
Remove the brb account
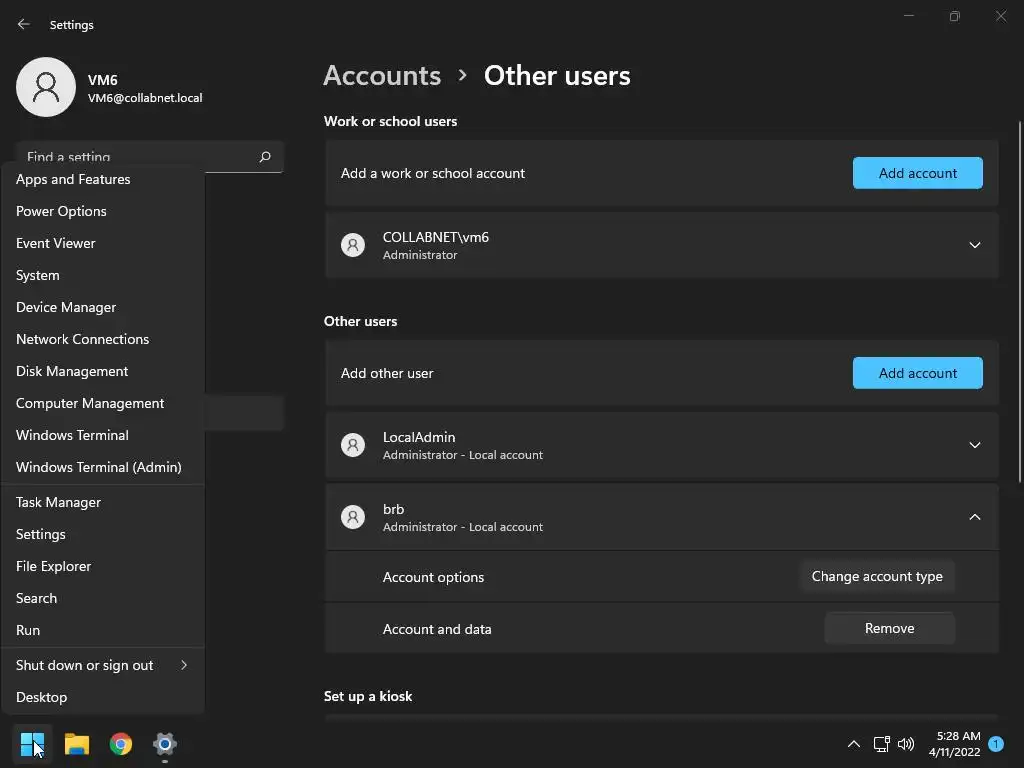point(889,628)
